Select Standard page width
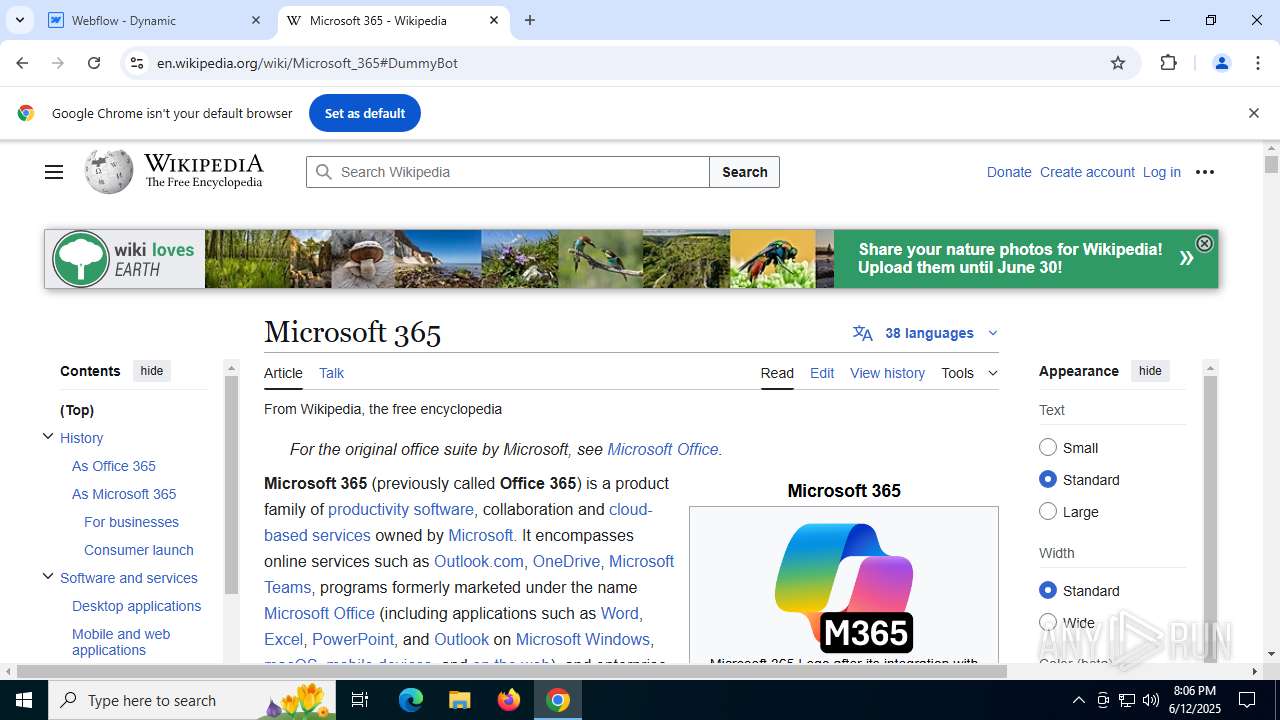 point(1048,590)
